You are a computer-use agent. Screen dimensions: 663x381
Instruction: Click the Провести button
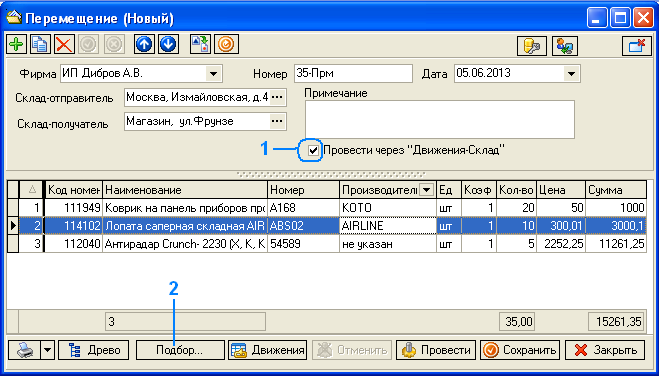pyautogui.click(x=436, y=350)
